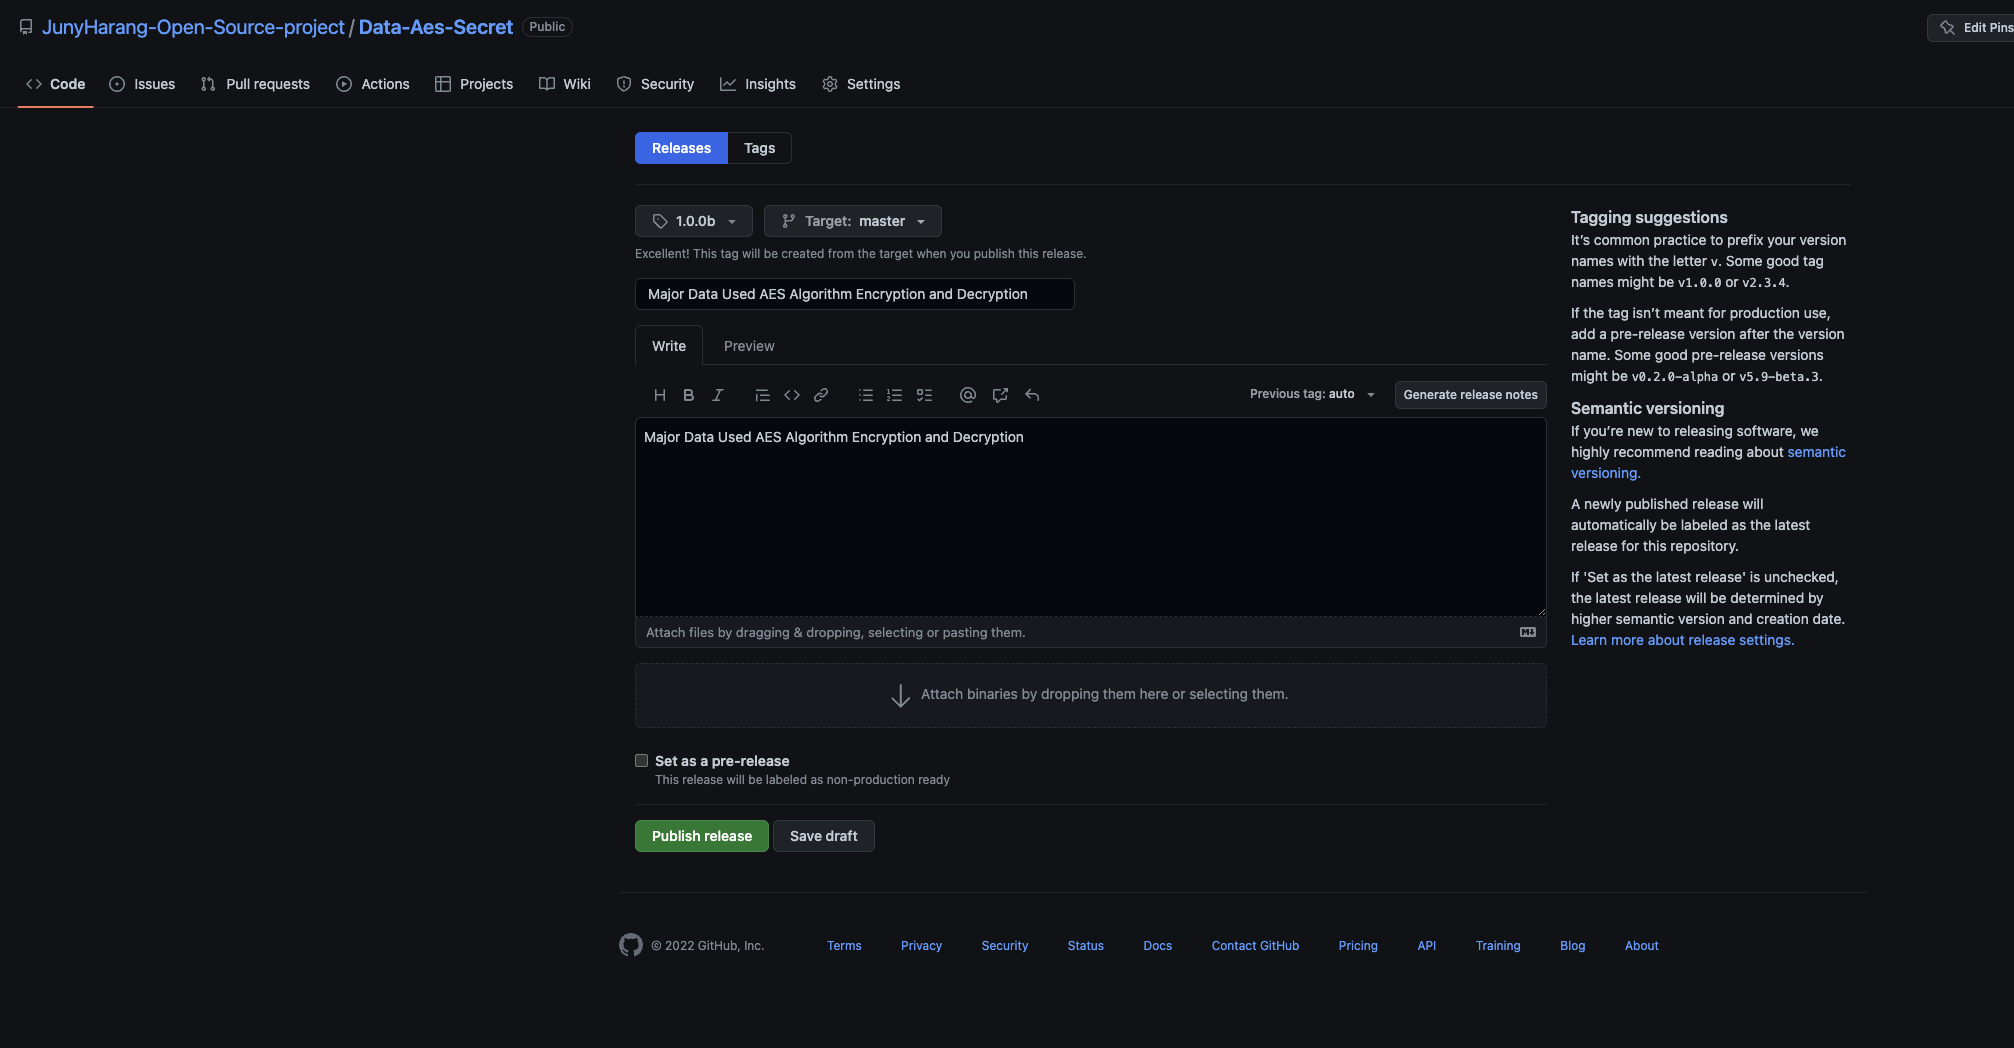Click inside the release description text area
Image resolution: width=2014 pixels, height=1048 pixels.
click(x=1091, y=516)
